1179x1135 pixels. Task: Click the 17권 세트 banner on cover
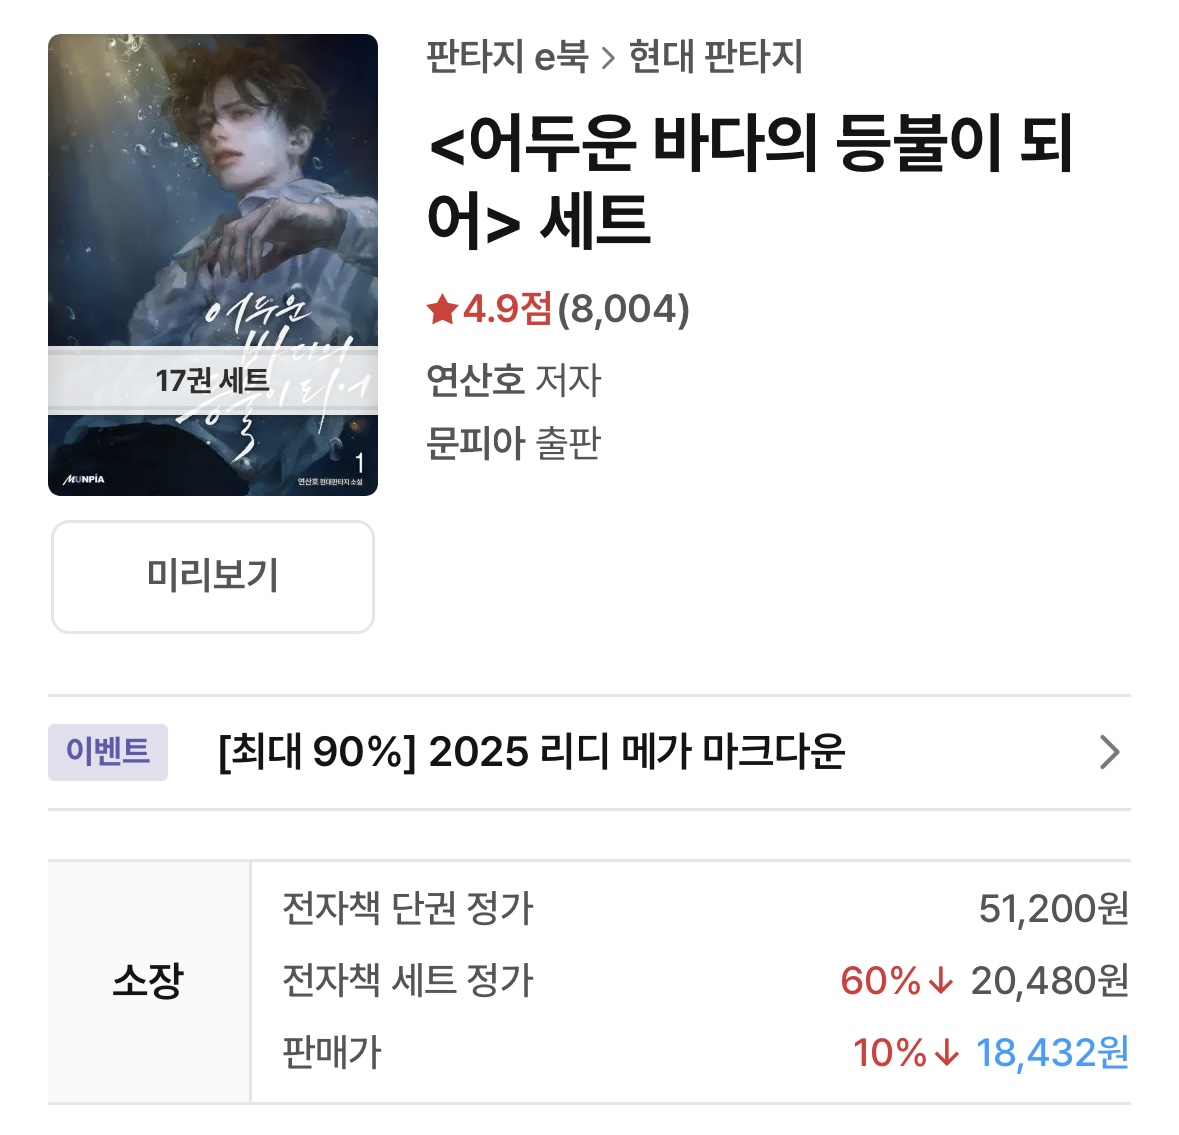click(x=212, y=380)
